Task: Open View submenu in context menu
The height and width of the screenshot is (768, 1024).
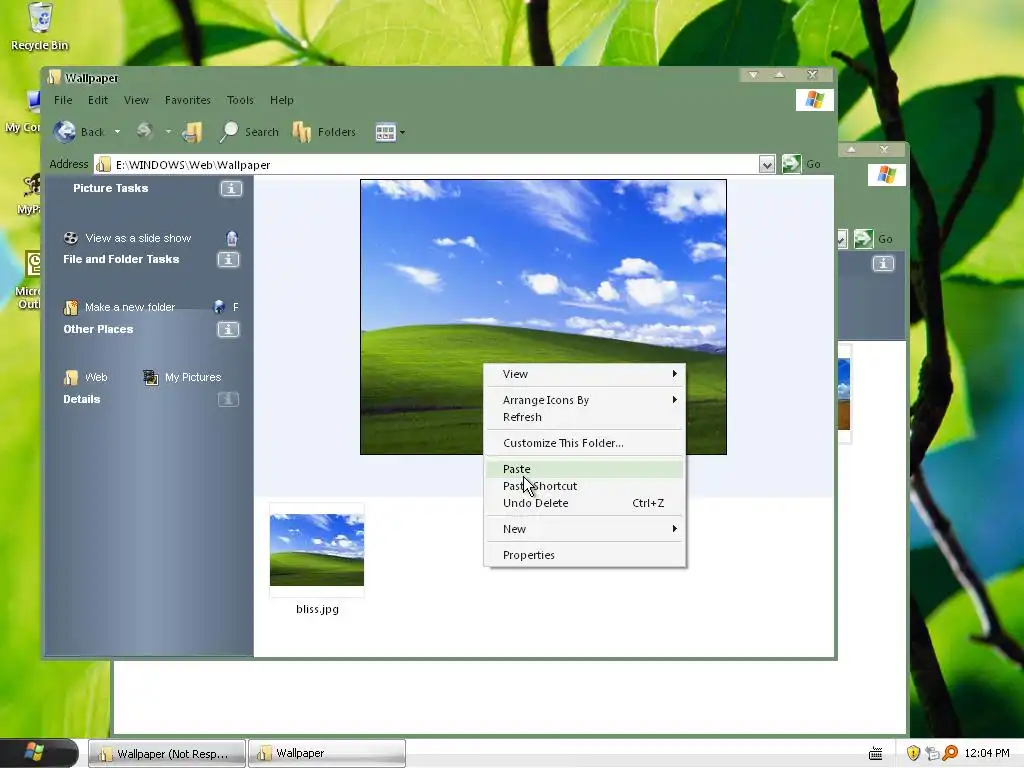Action: (x=584, y=374)
